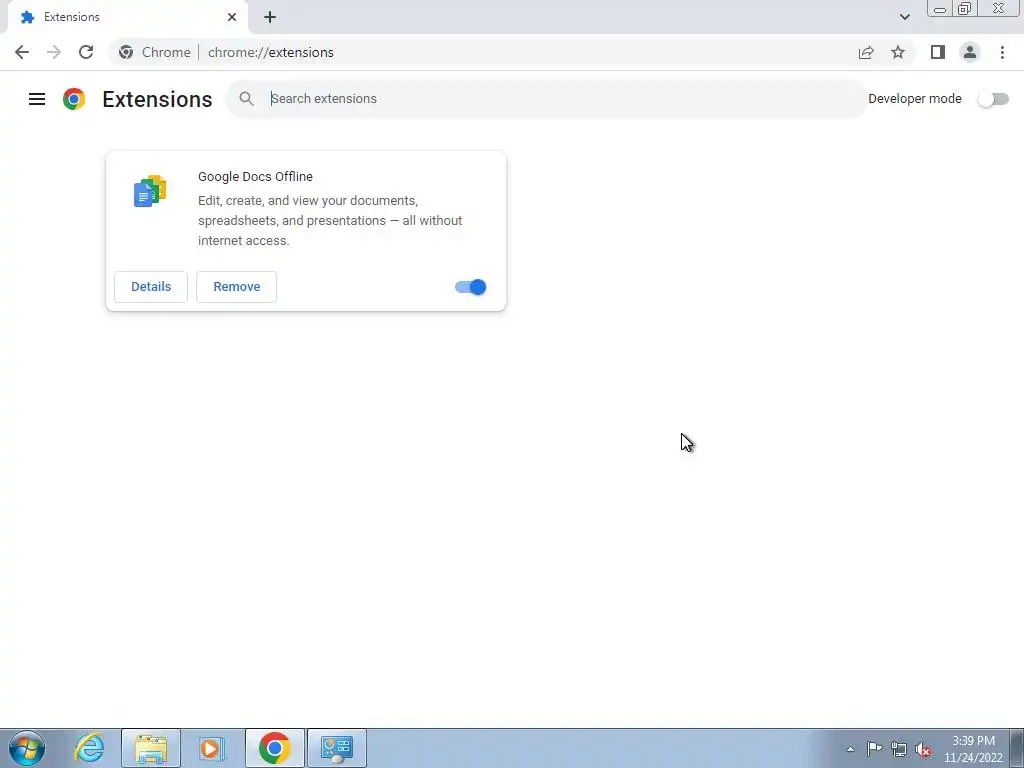Screen dimensions: 1024x768
Task: Disable the Google Docs Offline extension toggle
Action: pos(470,287)
